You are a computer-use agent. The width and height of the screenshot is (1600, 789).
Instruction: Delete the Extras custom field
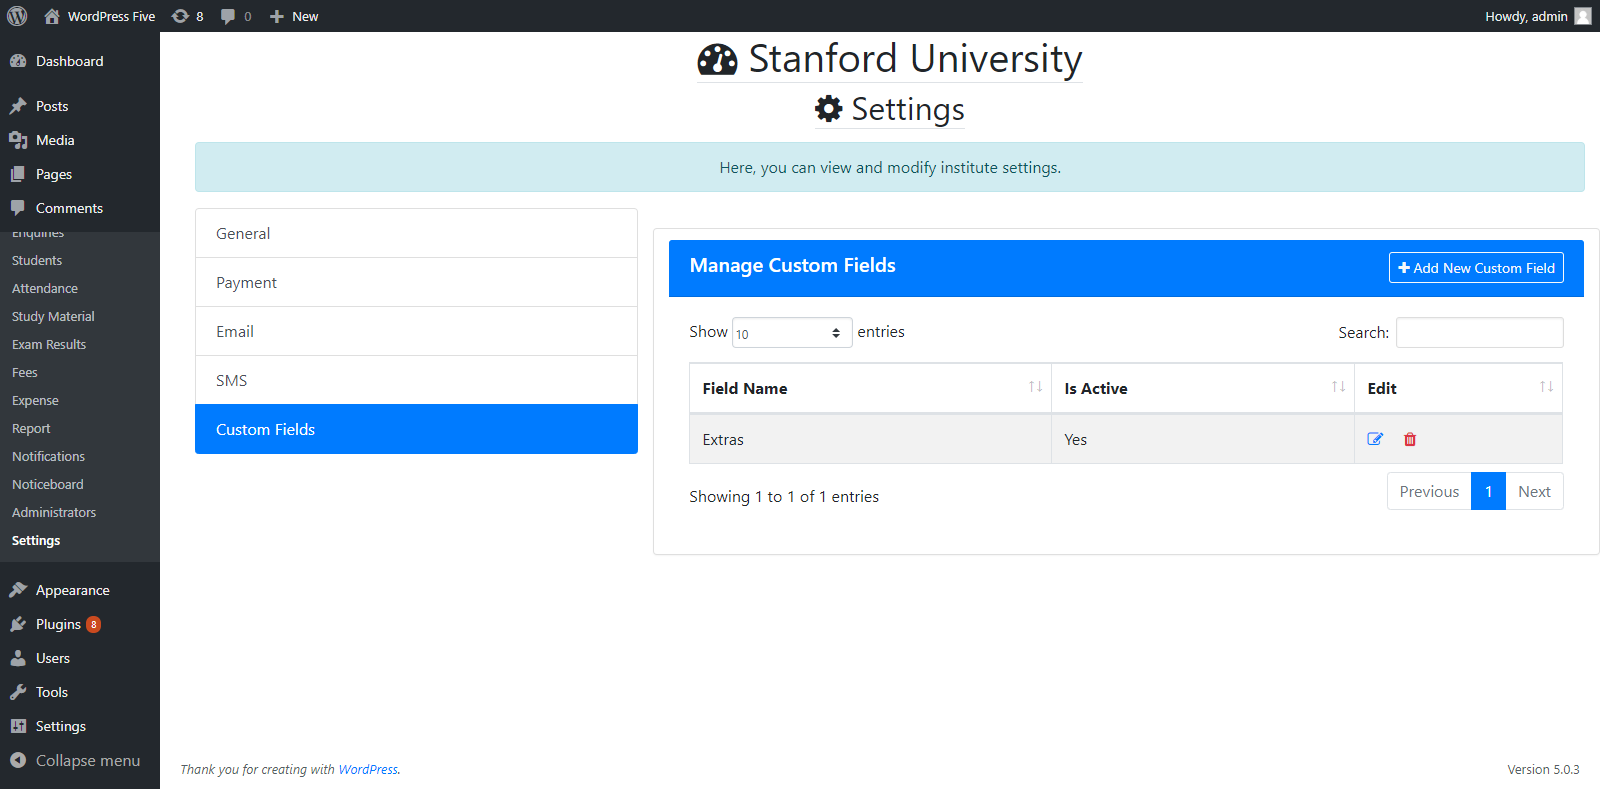coord(1410,439)
